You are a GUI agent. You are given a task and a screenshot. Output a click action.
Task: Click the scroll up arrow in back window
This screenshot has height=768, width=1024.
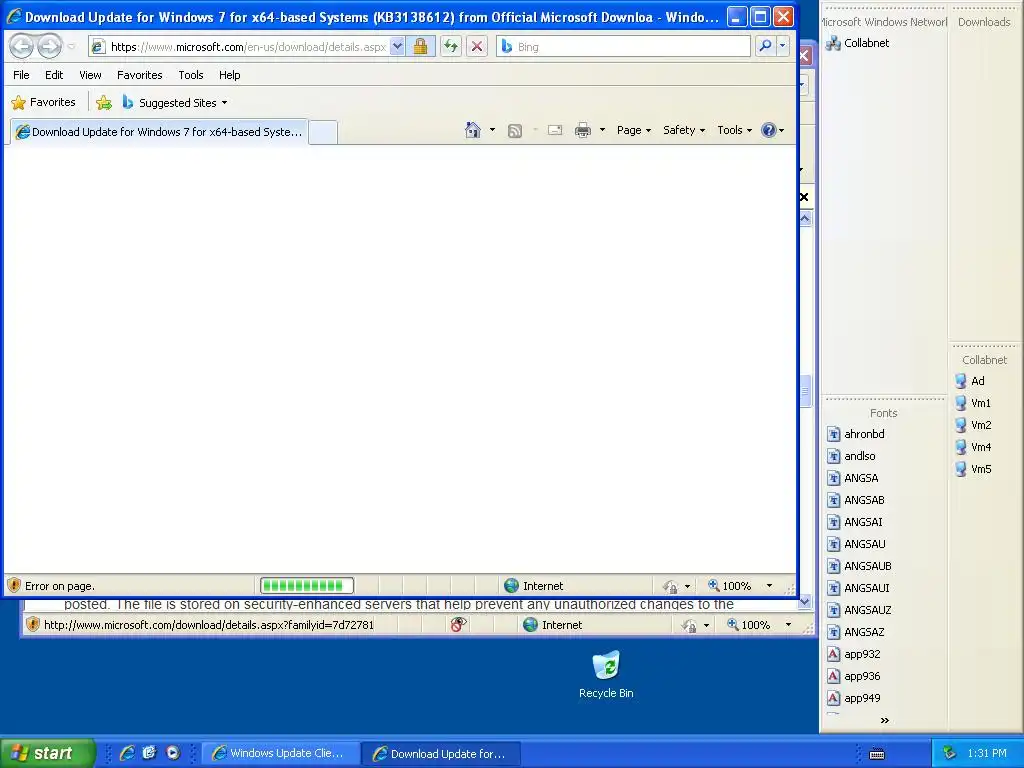point(805,219)
